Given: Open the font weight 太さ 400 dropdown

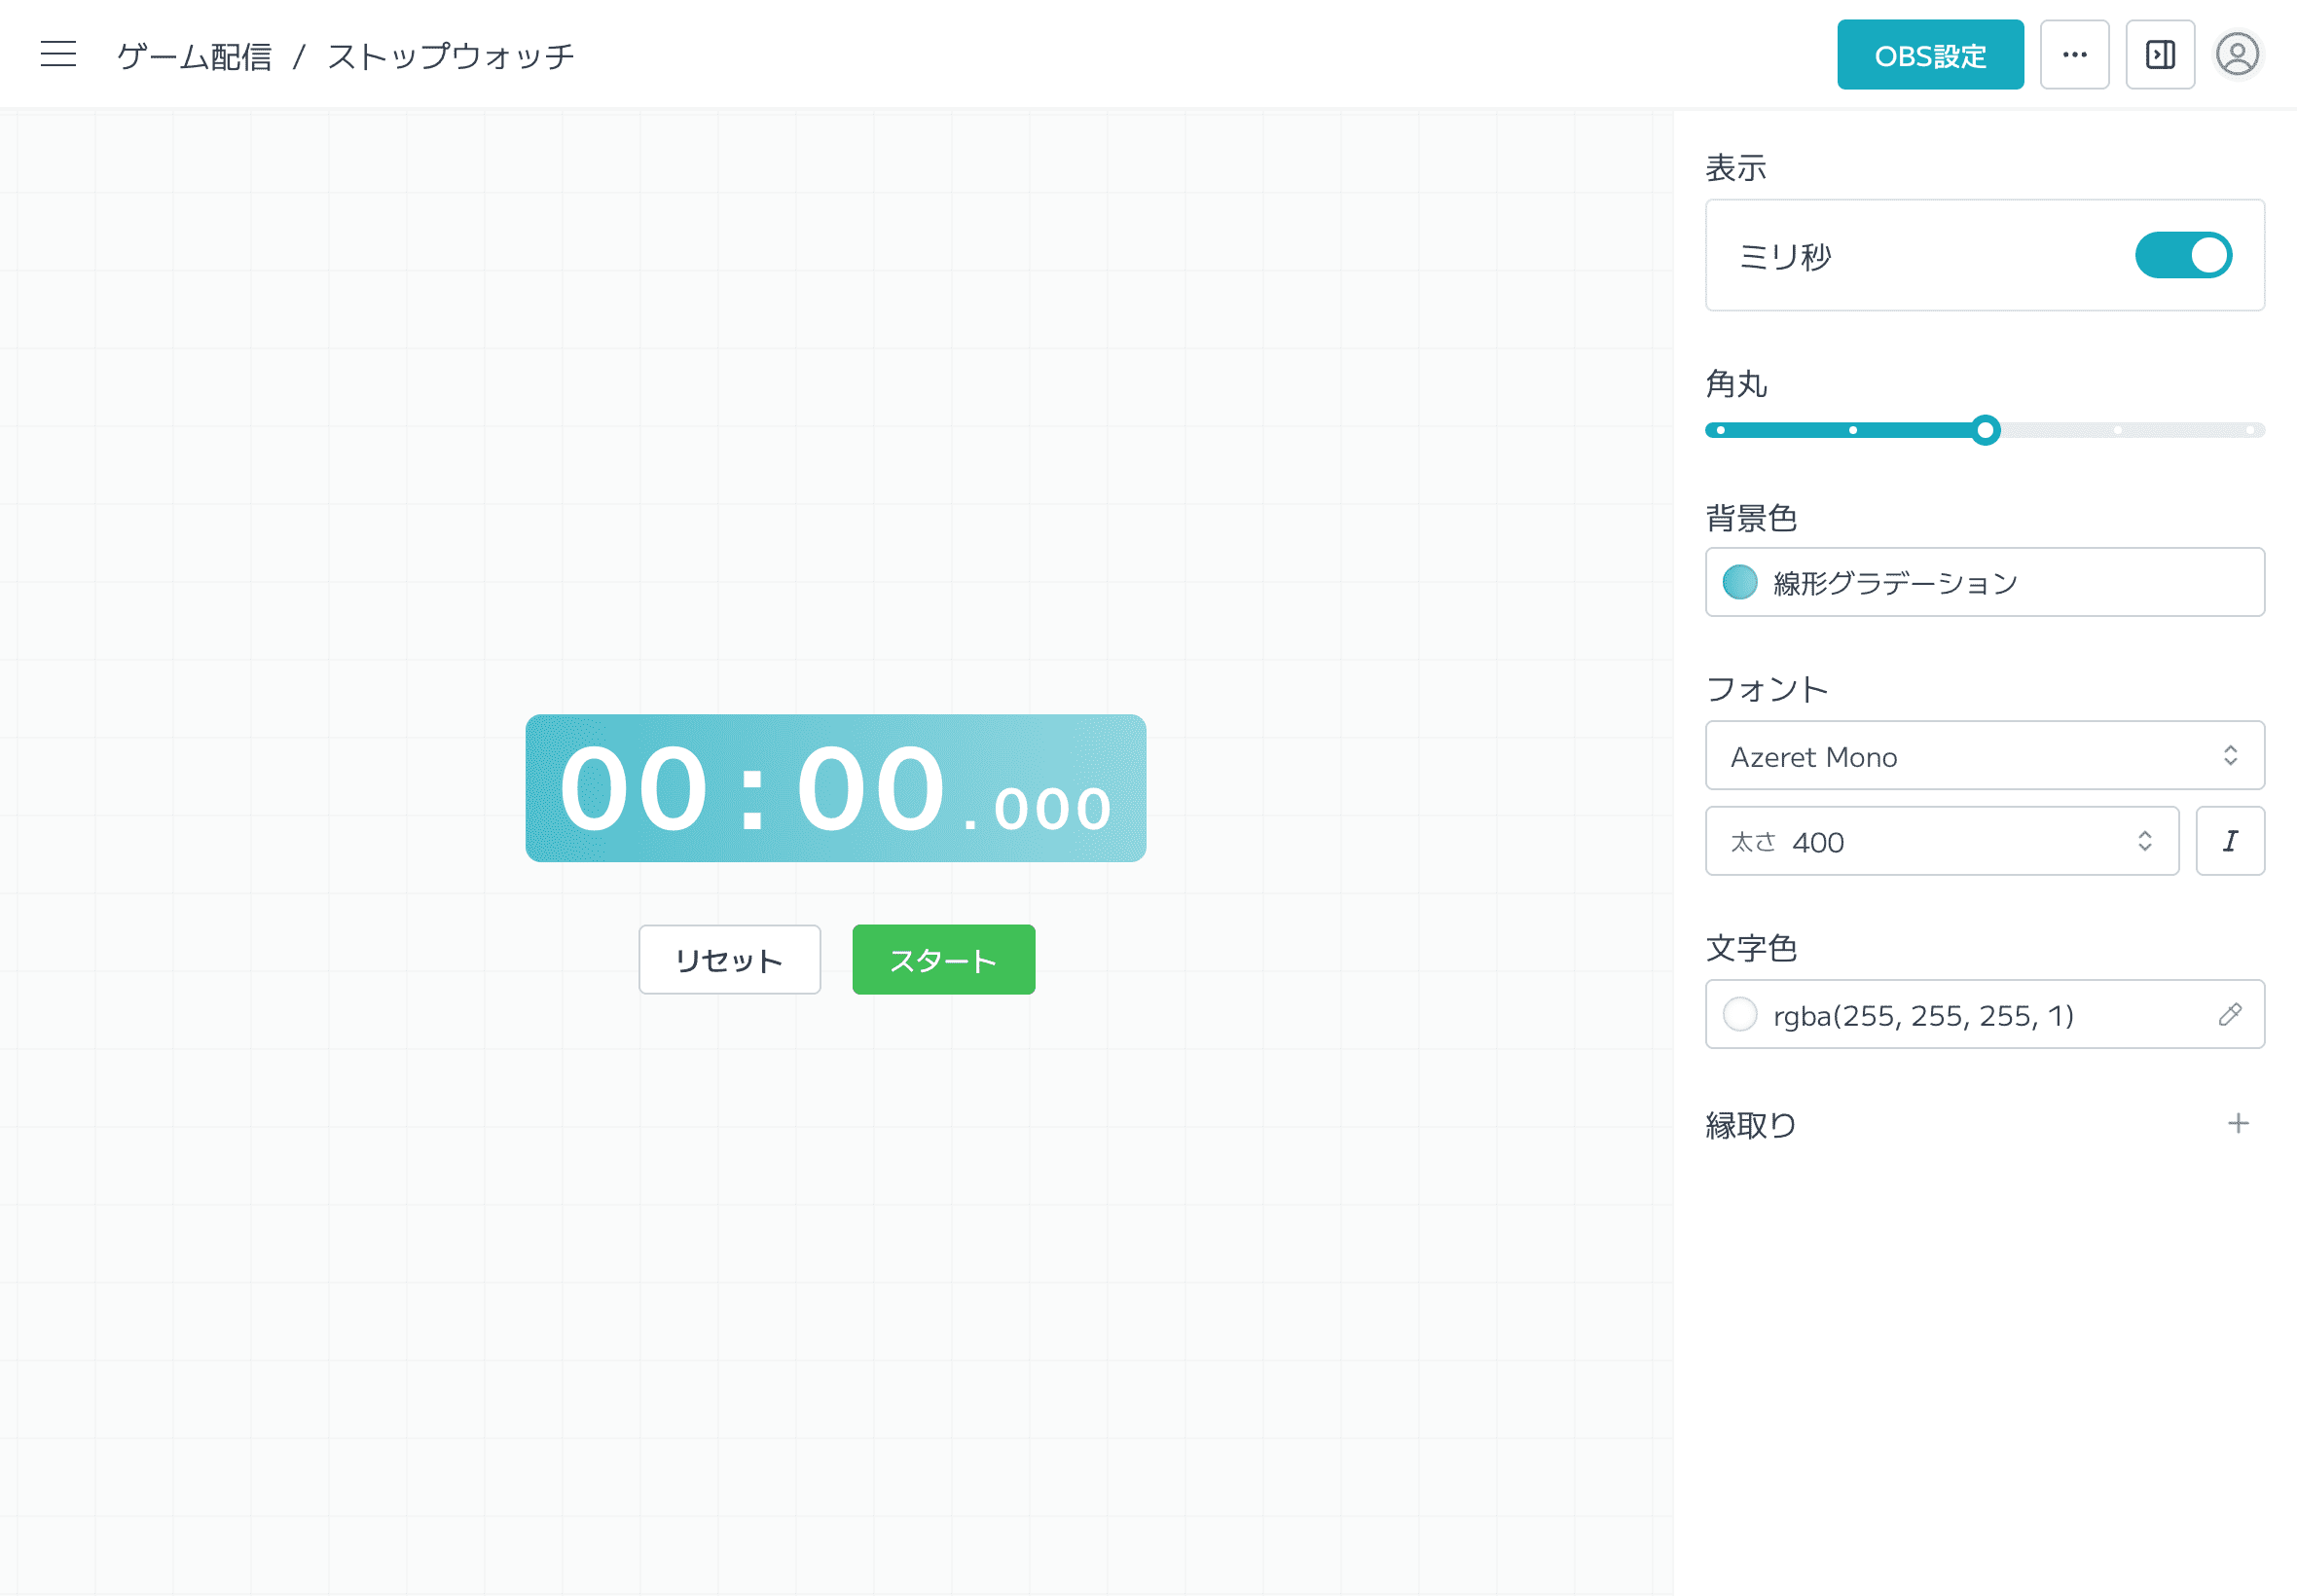Looking at the screenshot, I should click(1942, 841).
